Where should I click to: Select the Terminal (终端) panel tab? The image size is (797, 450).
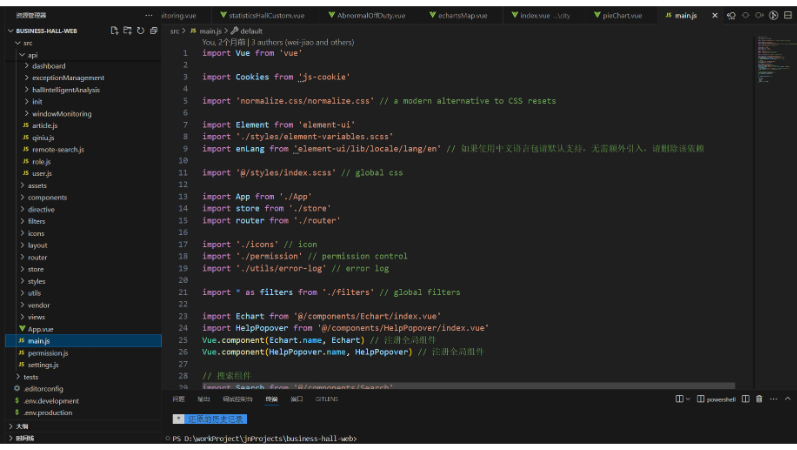[271, 399]
